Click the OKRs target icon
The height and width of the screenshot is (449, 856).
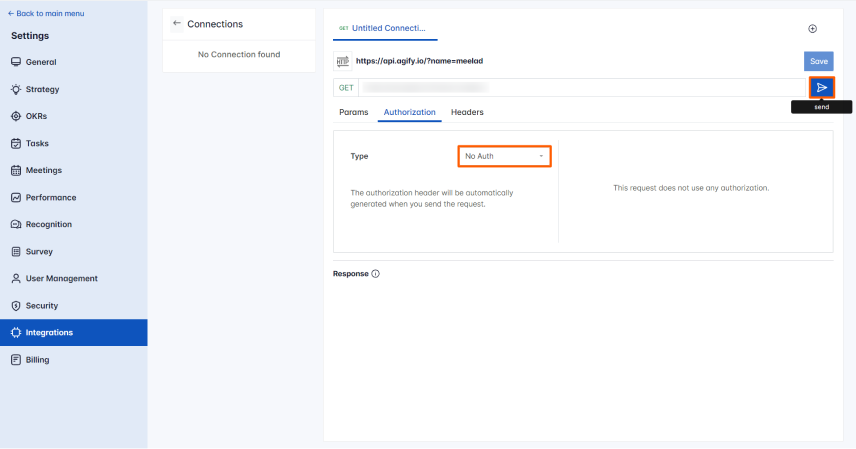click(x=16, y=116)
